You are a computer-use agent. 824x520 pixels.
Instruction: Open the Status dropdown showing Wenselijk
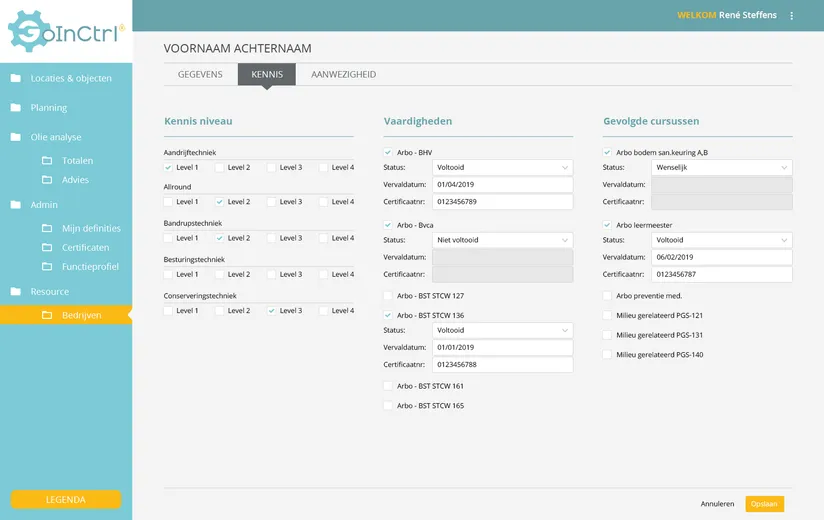[x=722, y=167]
